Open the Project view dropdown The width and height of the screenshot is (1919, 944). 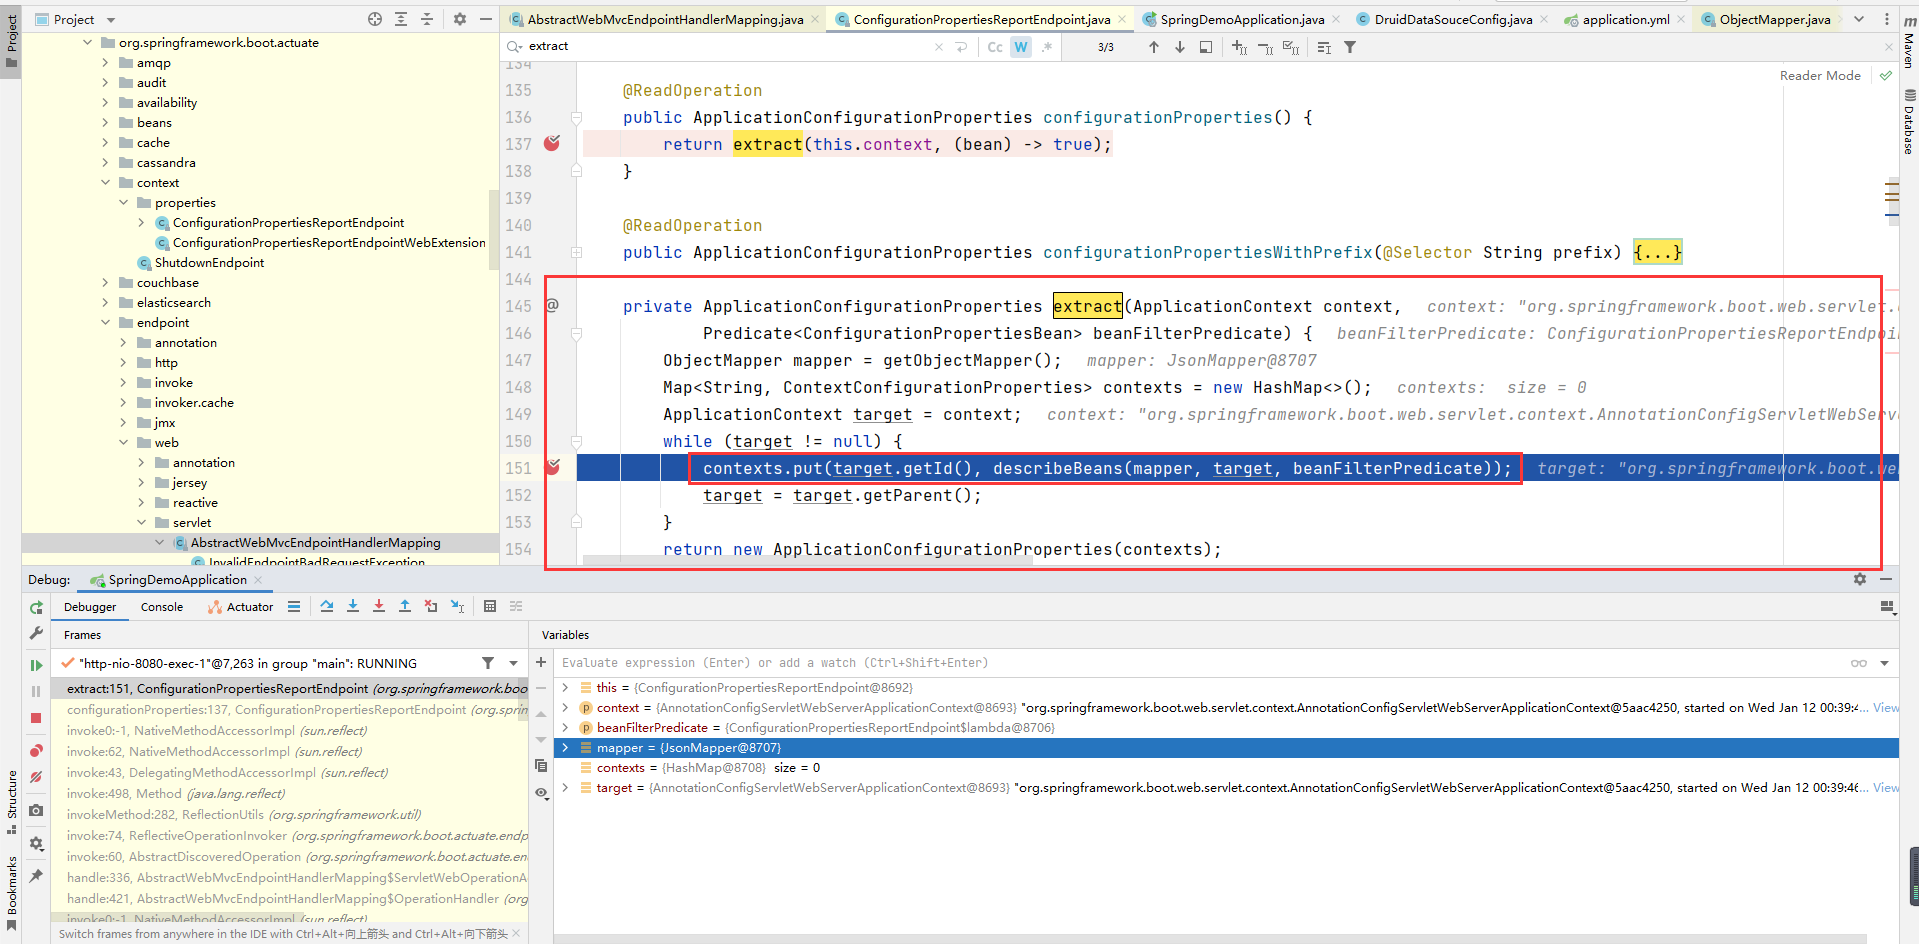pyautogui.click(x=111, y=20)
